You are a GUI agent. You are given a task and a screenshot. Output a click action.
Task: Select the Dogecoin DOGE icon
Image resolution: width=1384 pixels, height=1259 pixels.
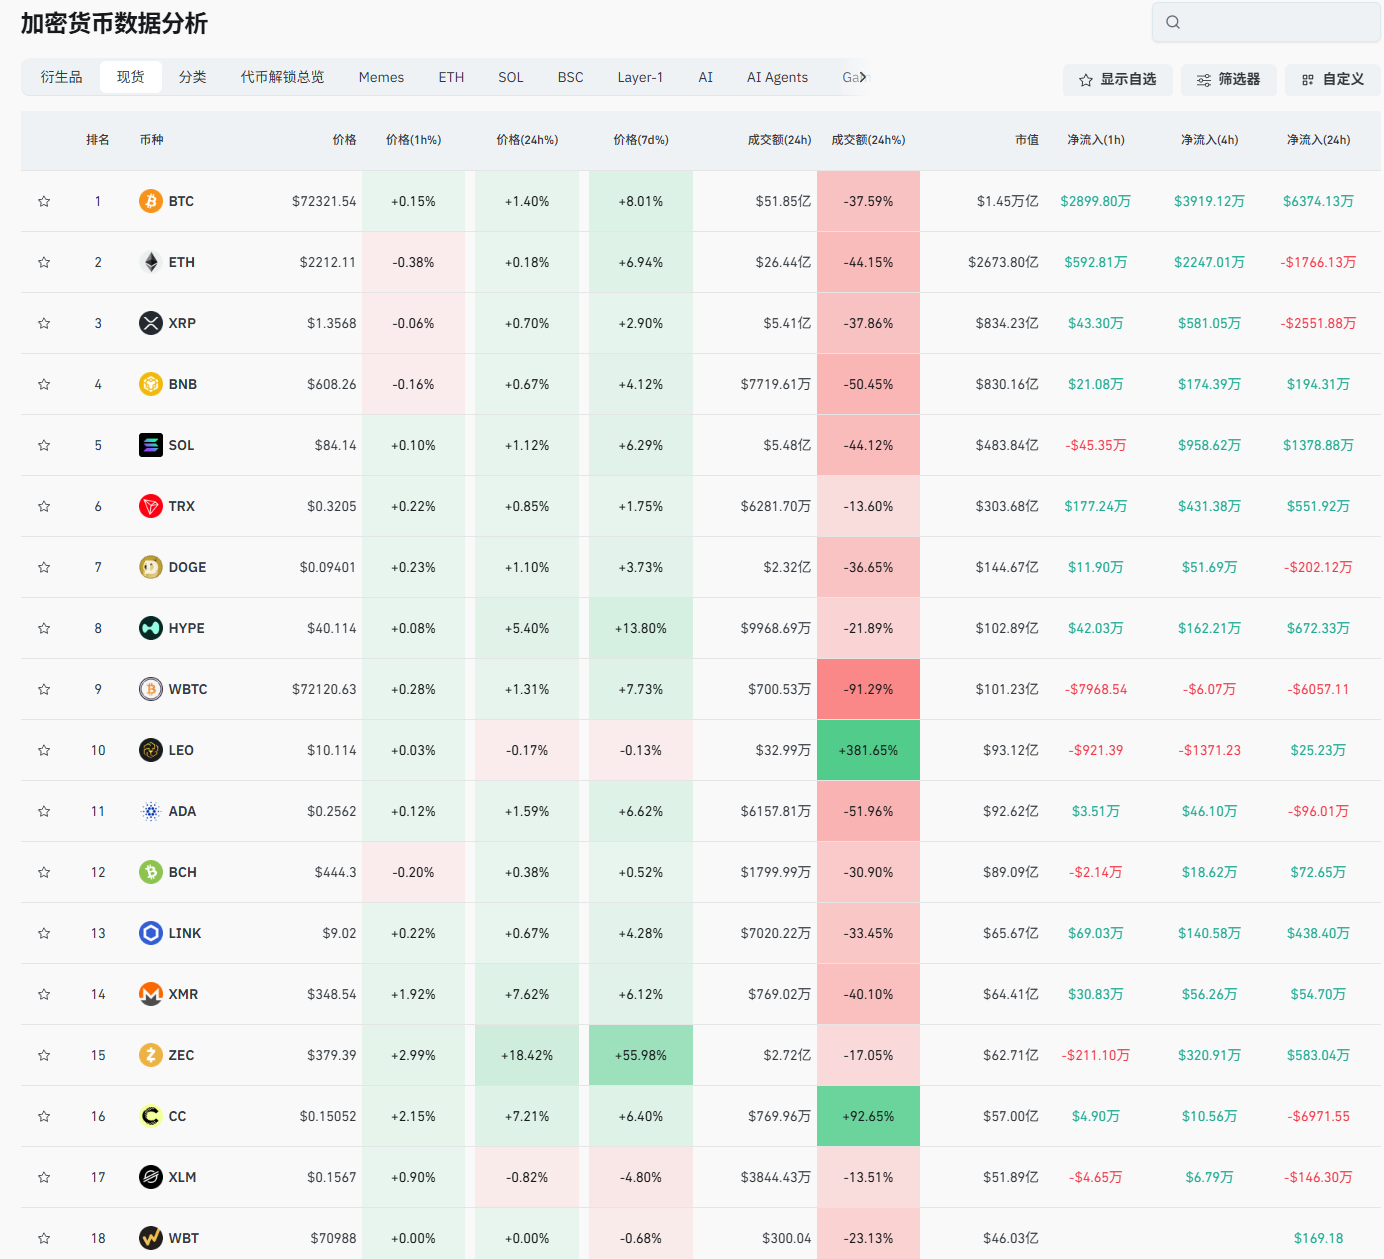150,567
